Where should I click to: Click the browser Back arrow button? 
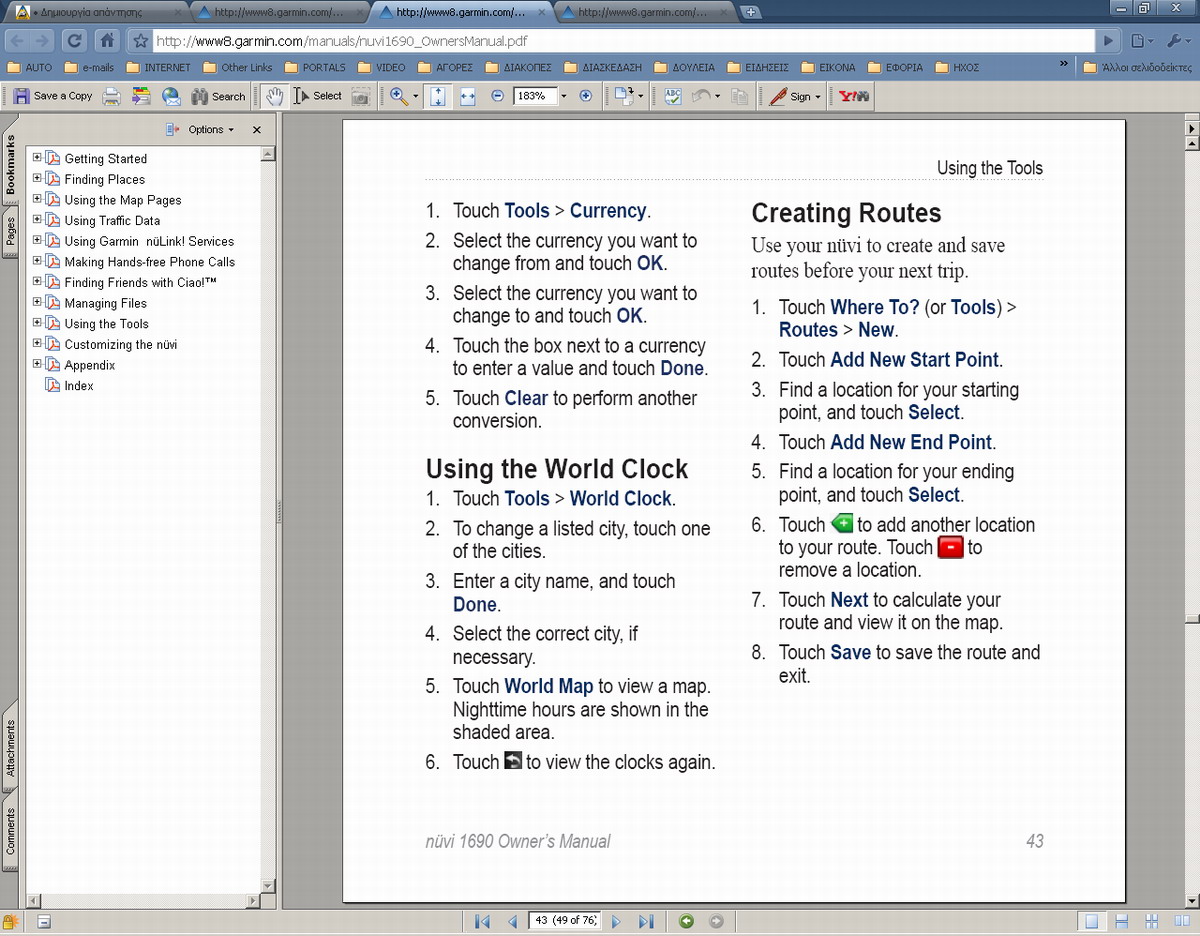(15, 41)
